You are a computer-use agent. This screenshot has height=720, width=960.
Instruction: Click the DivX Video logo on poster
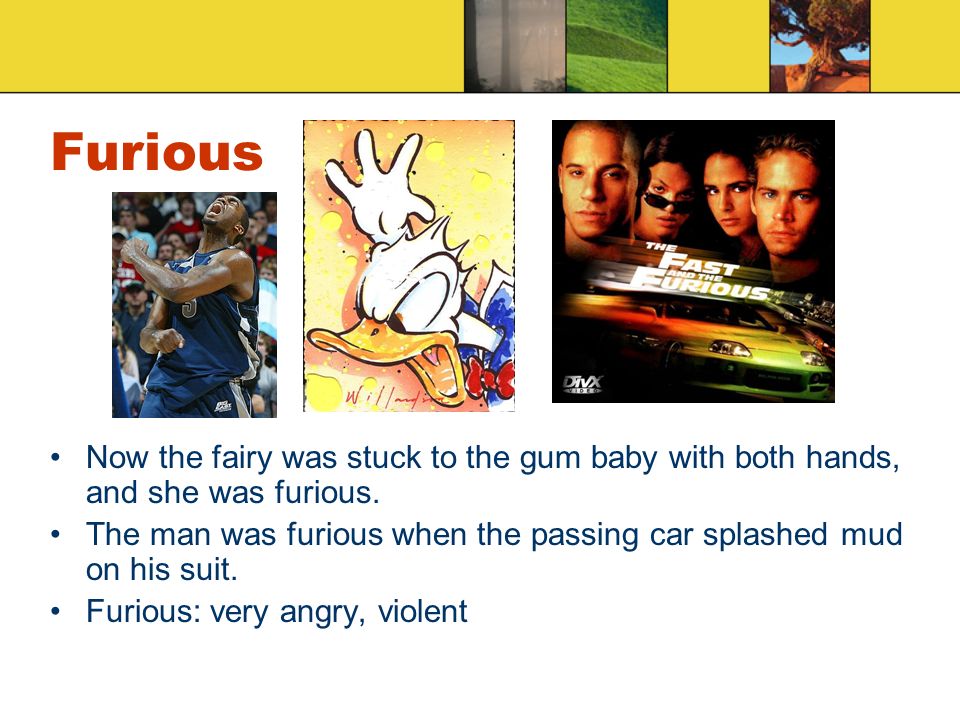(x=582, y=384)
